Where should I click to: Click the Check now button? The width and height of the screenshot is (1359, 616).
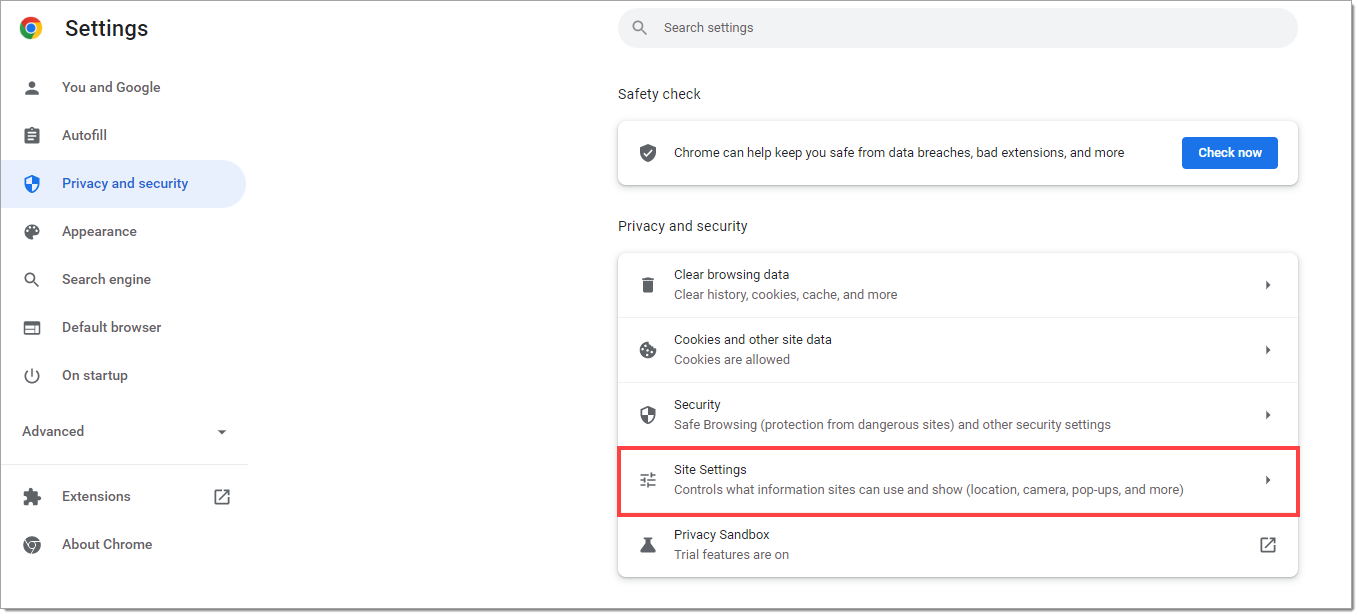(1230, 153)
